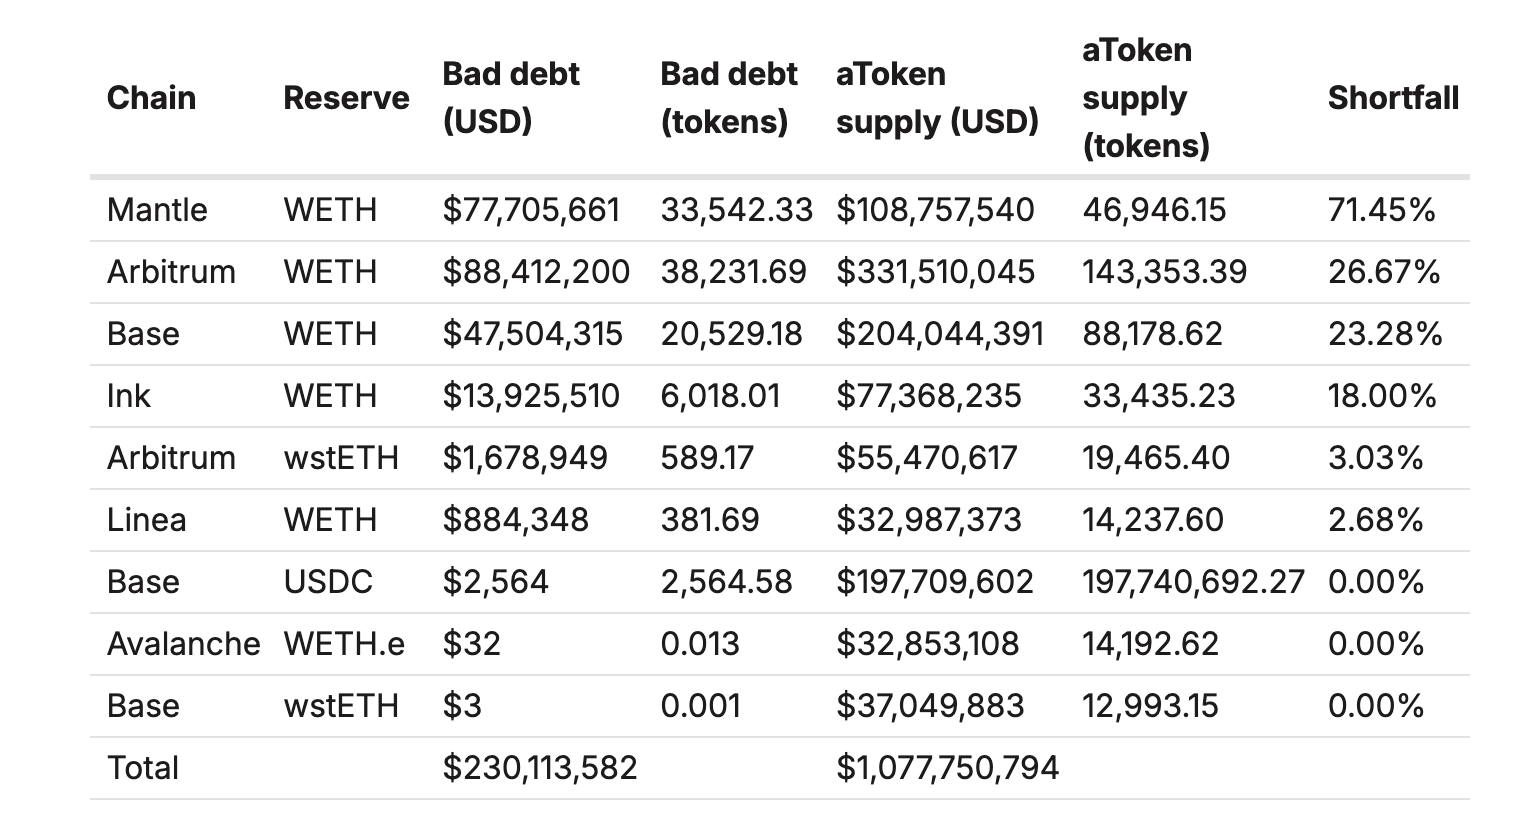
Task: Click the Bad debt (USD) header
Action: (511, 98)
